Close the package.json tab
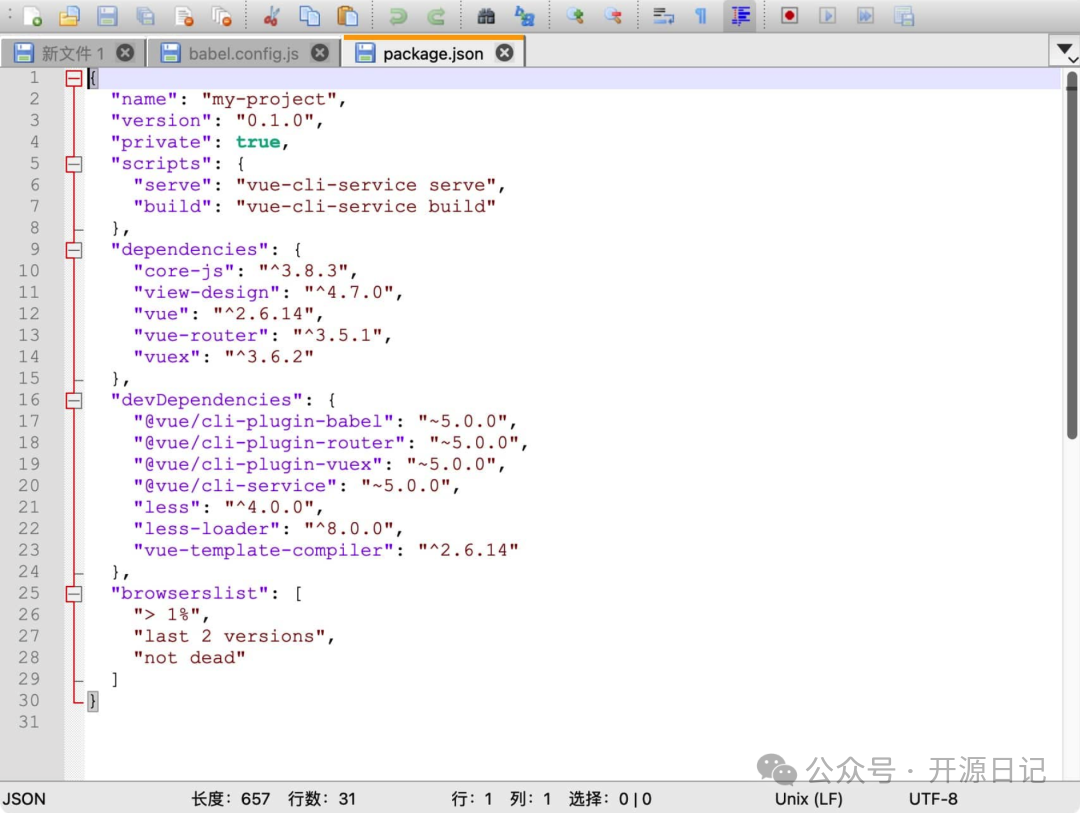Screen dimensions: 1080x813 click(x=505, y=52)
